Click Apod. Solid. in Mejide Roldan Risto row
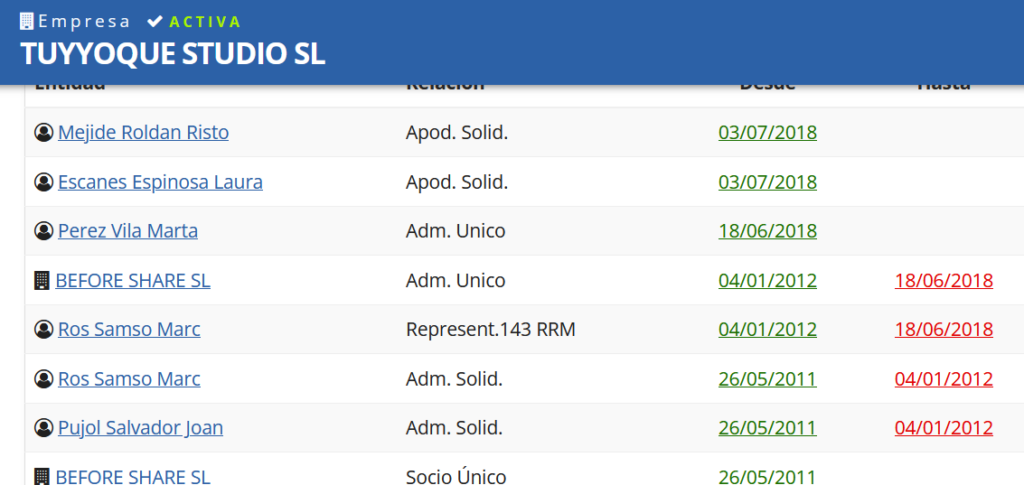 pos(456,133)
